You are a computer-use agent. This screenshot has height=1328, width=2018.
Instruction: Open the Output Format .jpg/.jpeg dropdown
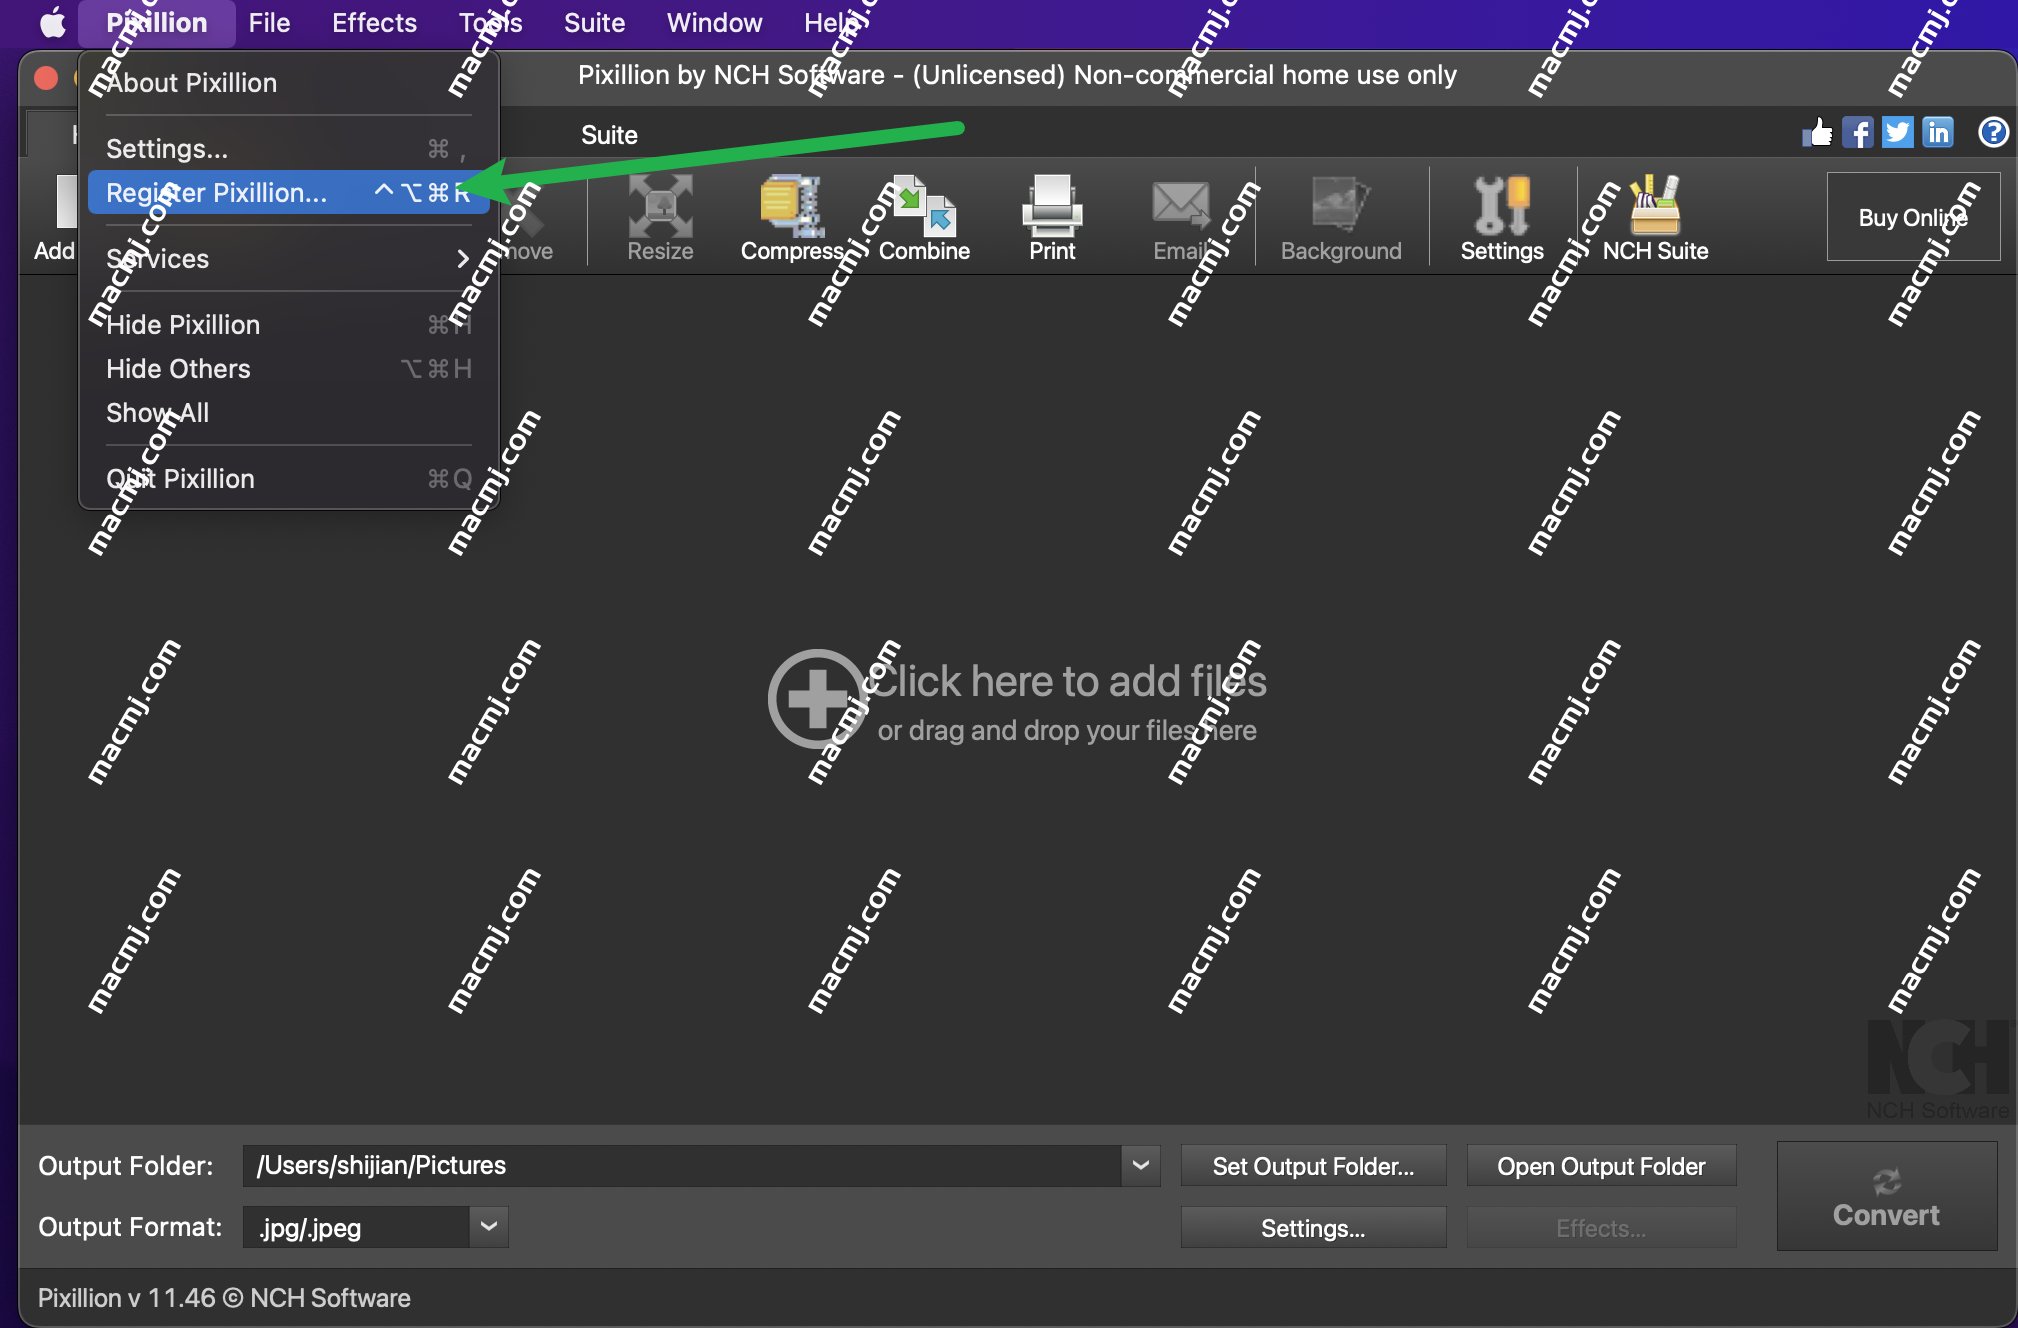(x=375, y=1227)
